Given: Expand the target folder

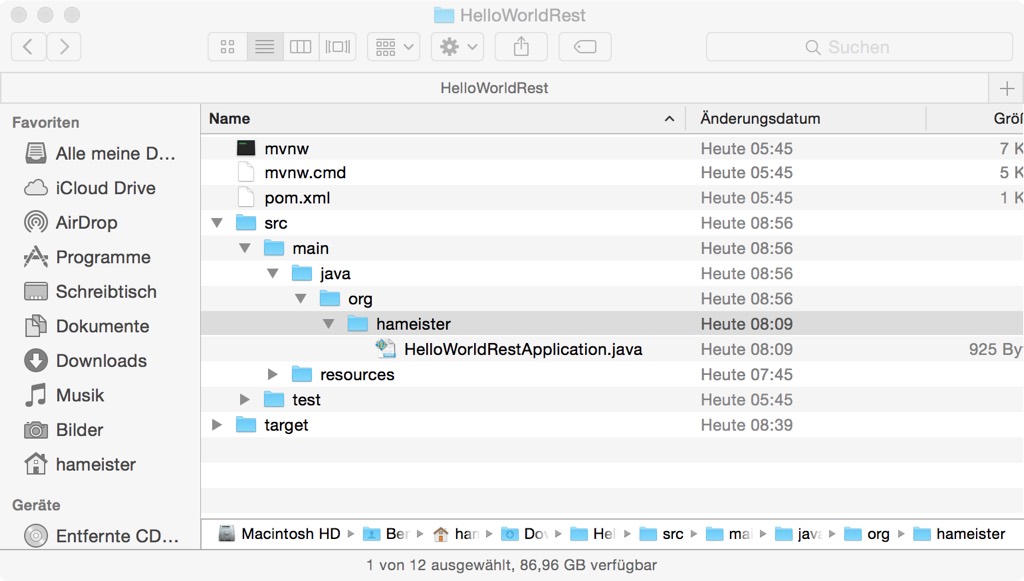Looking at the screenshot, I should (x=217, y=425).
